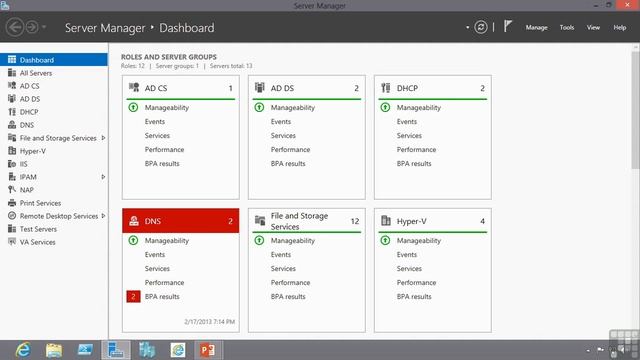Open Services in the AD DS tile
The image size is (640, 360).
coord(283,136)
